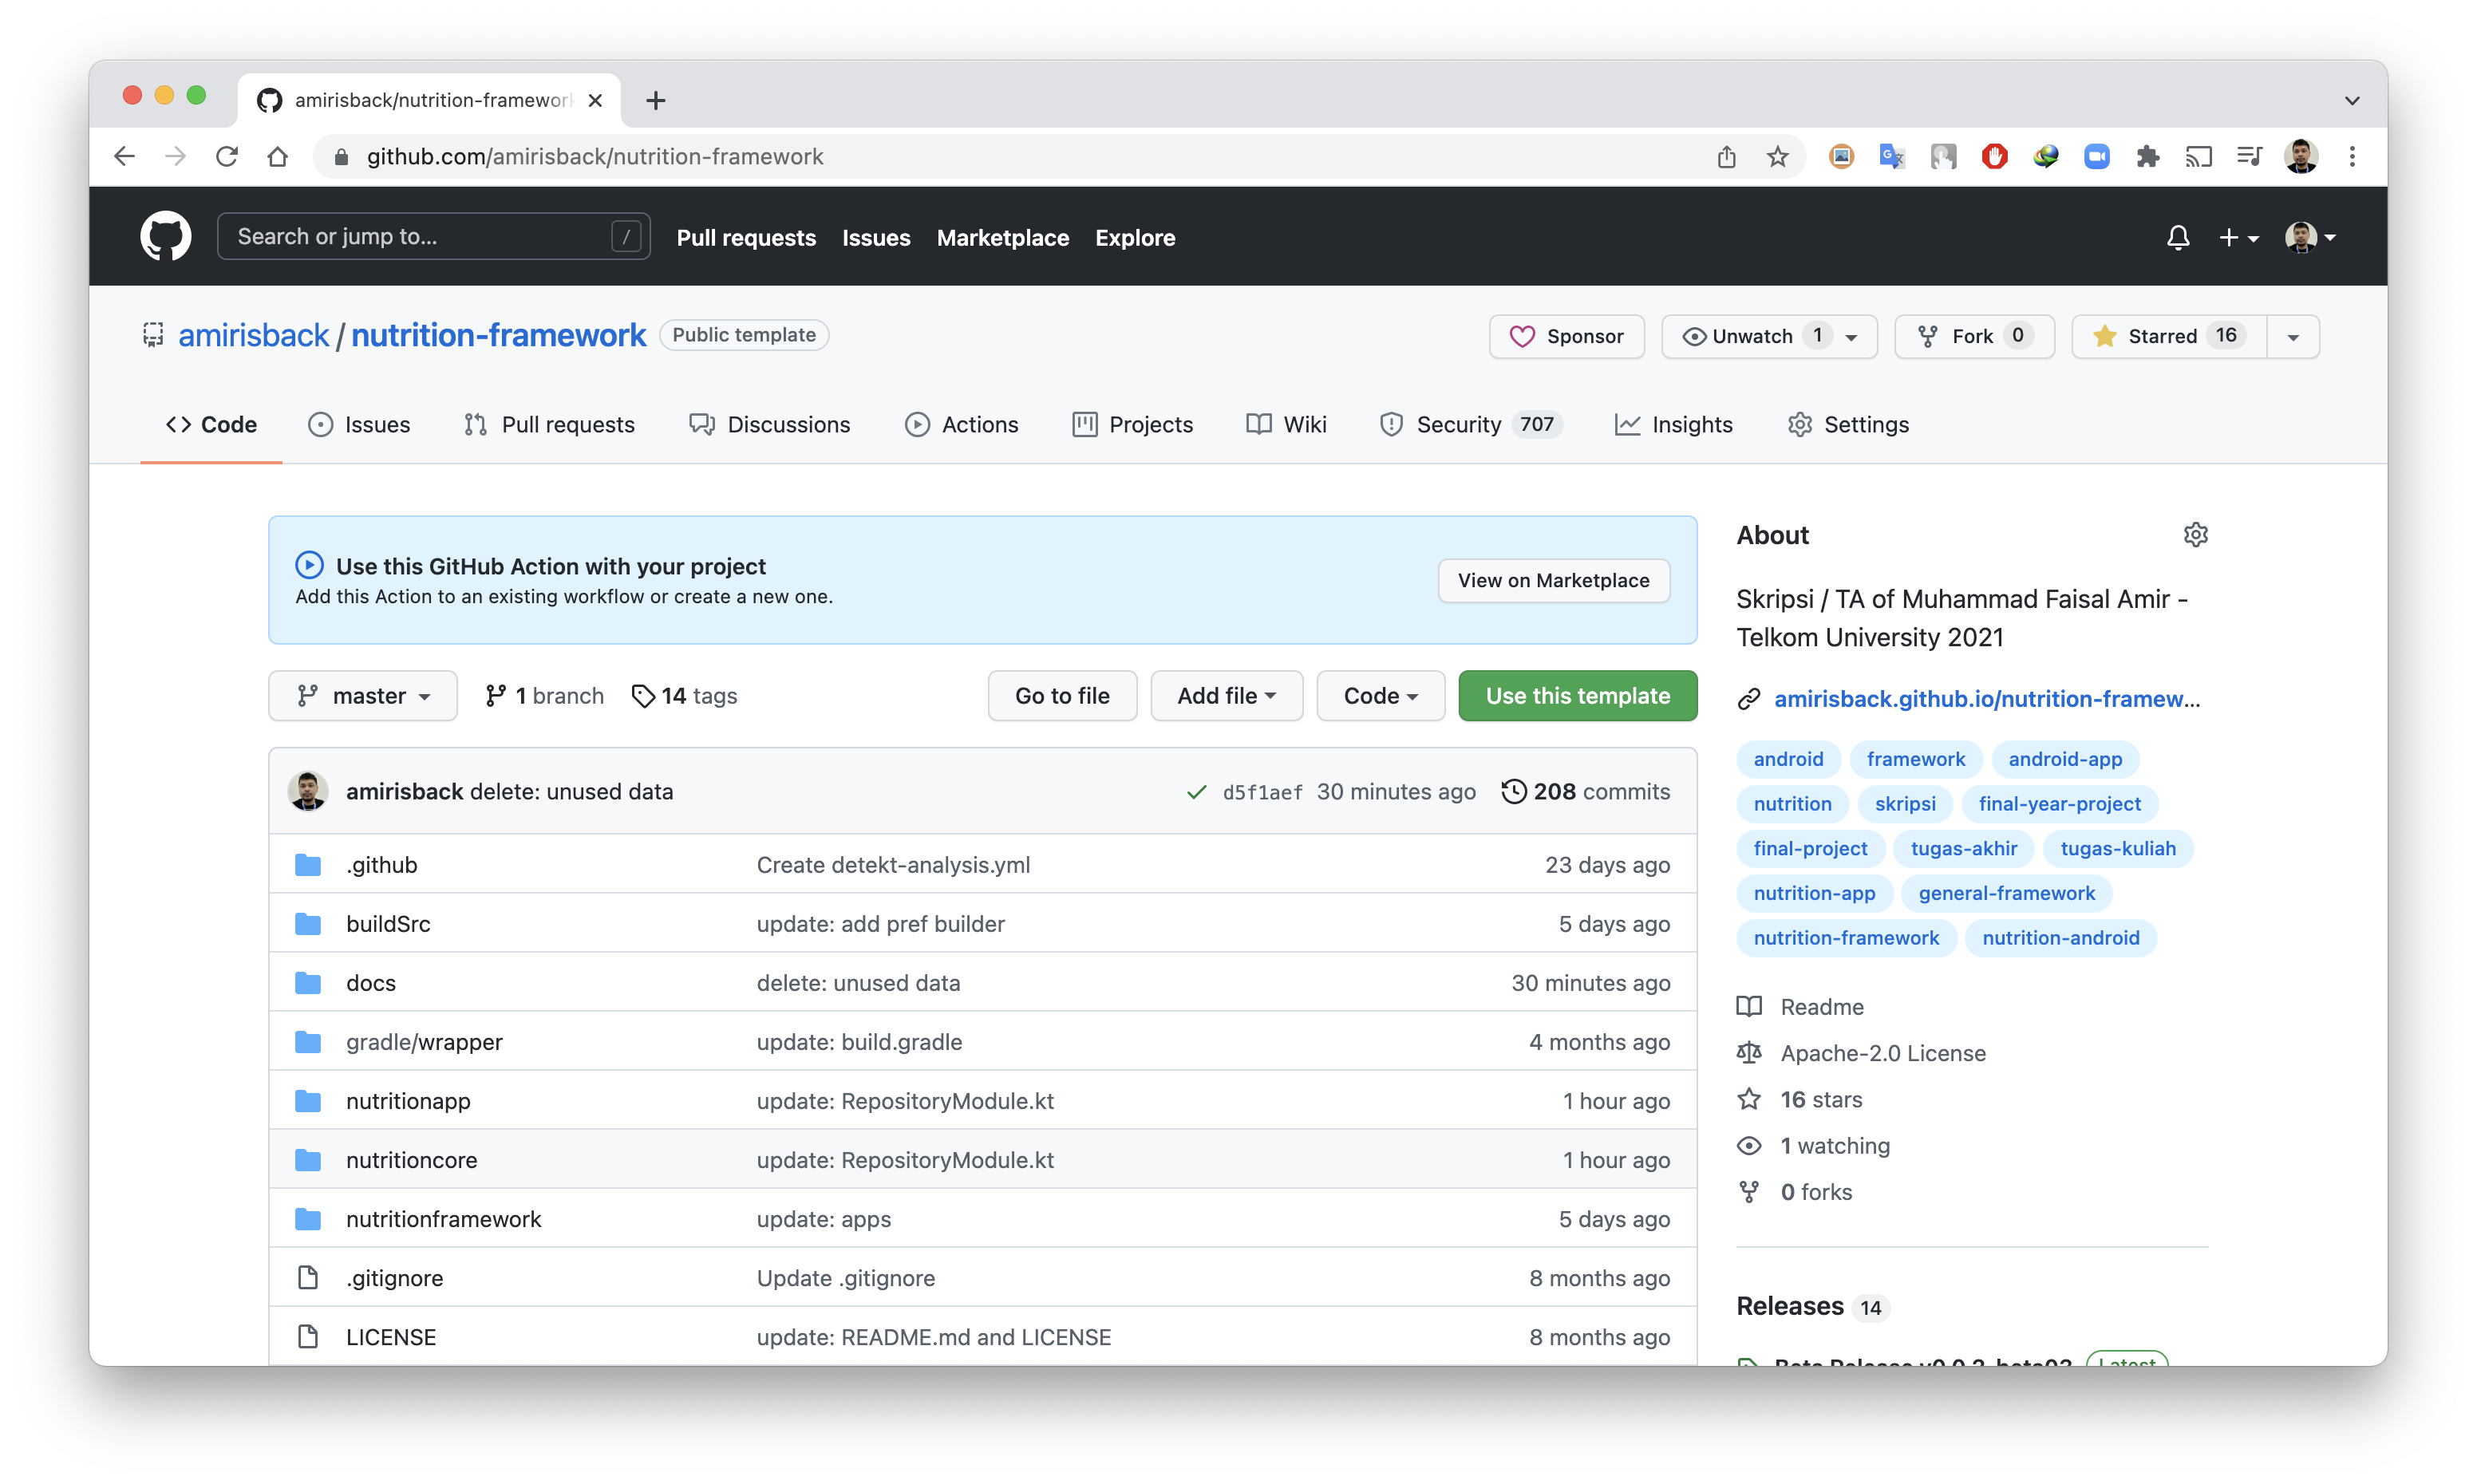Click the commit history clock icon
The width and height of the screenshot is (2477, 1484).
pyautogui.click(x=1514, y=792)
